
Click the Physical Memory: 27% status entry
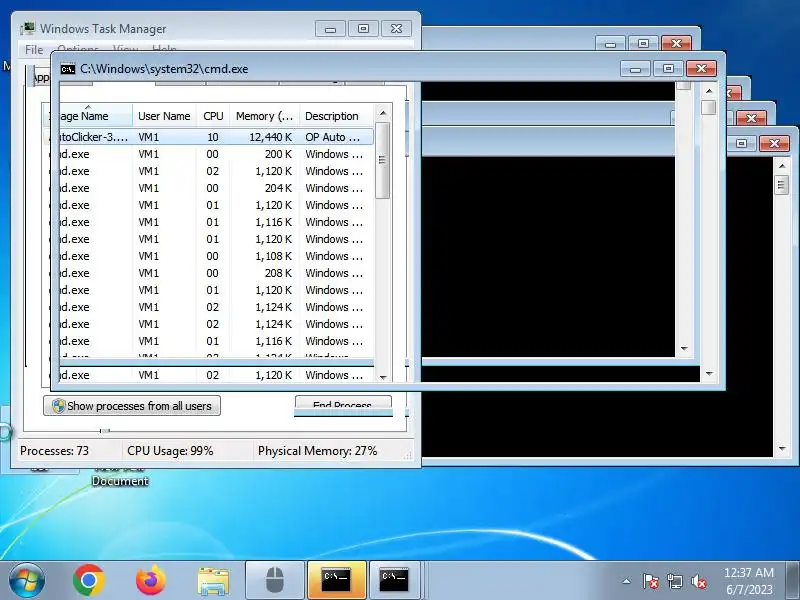point(317,451)
